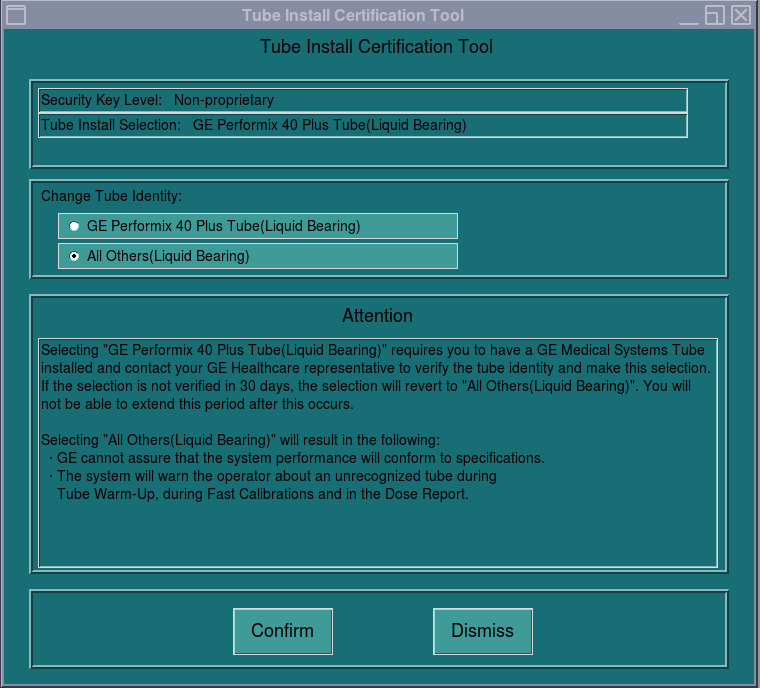This screenshot has width=760, height=688.
Task: Maximize the Tube Install Certification Tool window
Action: [x=714, y=15]
